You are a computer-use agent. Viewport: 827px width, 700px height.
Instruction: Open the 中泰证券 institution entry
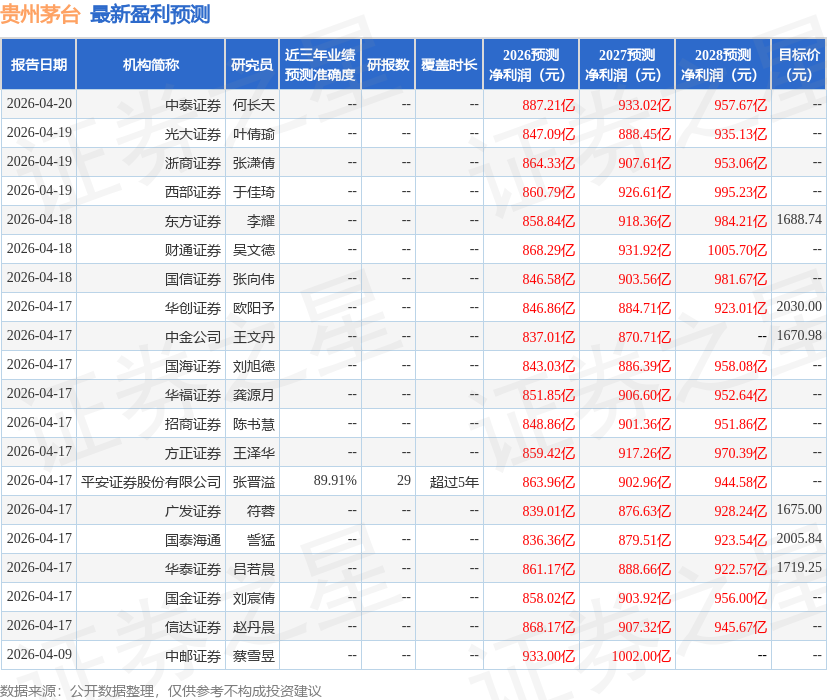tap(193, 104)
